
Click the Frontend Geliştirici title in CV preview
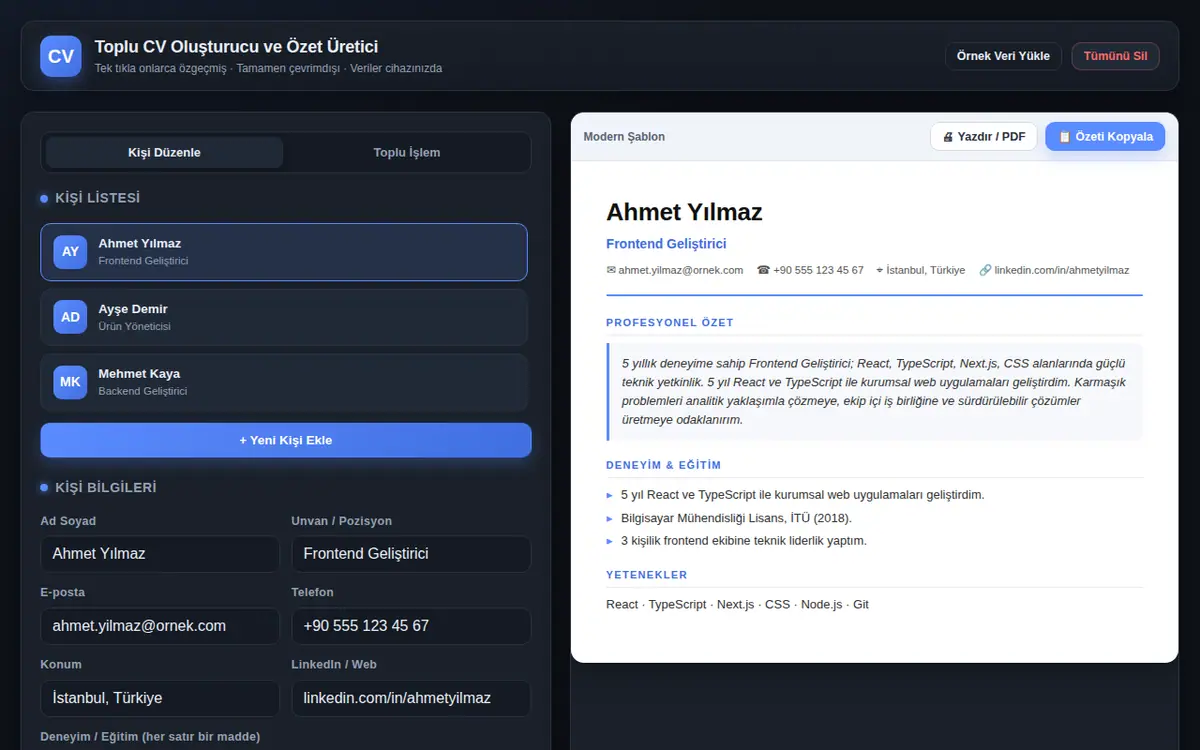666,244
